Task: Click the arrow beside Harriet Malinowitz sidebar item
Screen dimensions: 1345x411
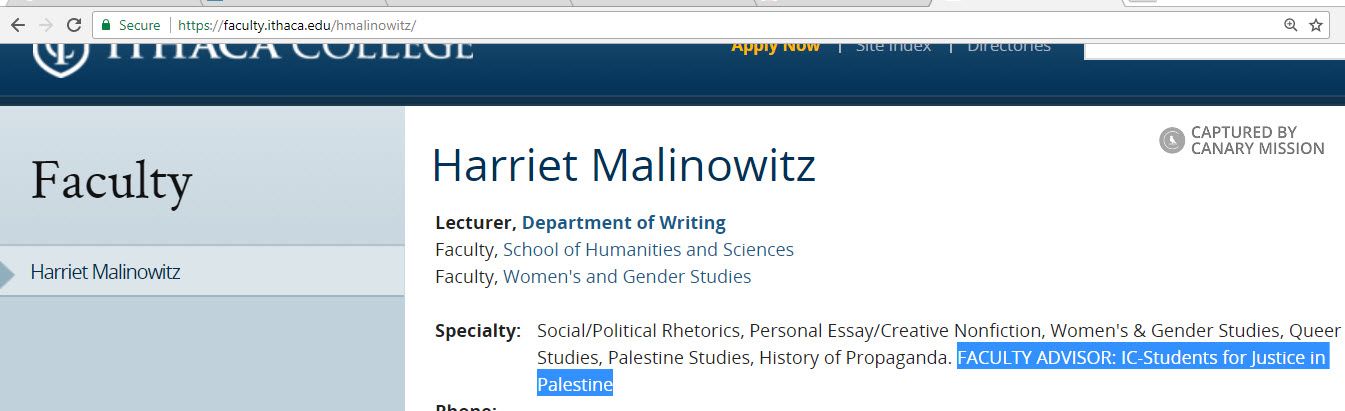Action: pyautogui.click(x=8, y=272)
